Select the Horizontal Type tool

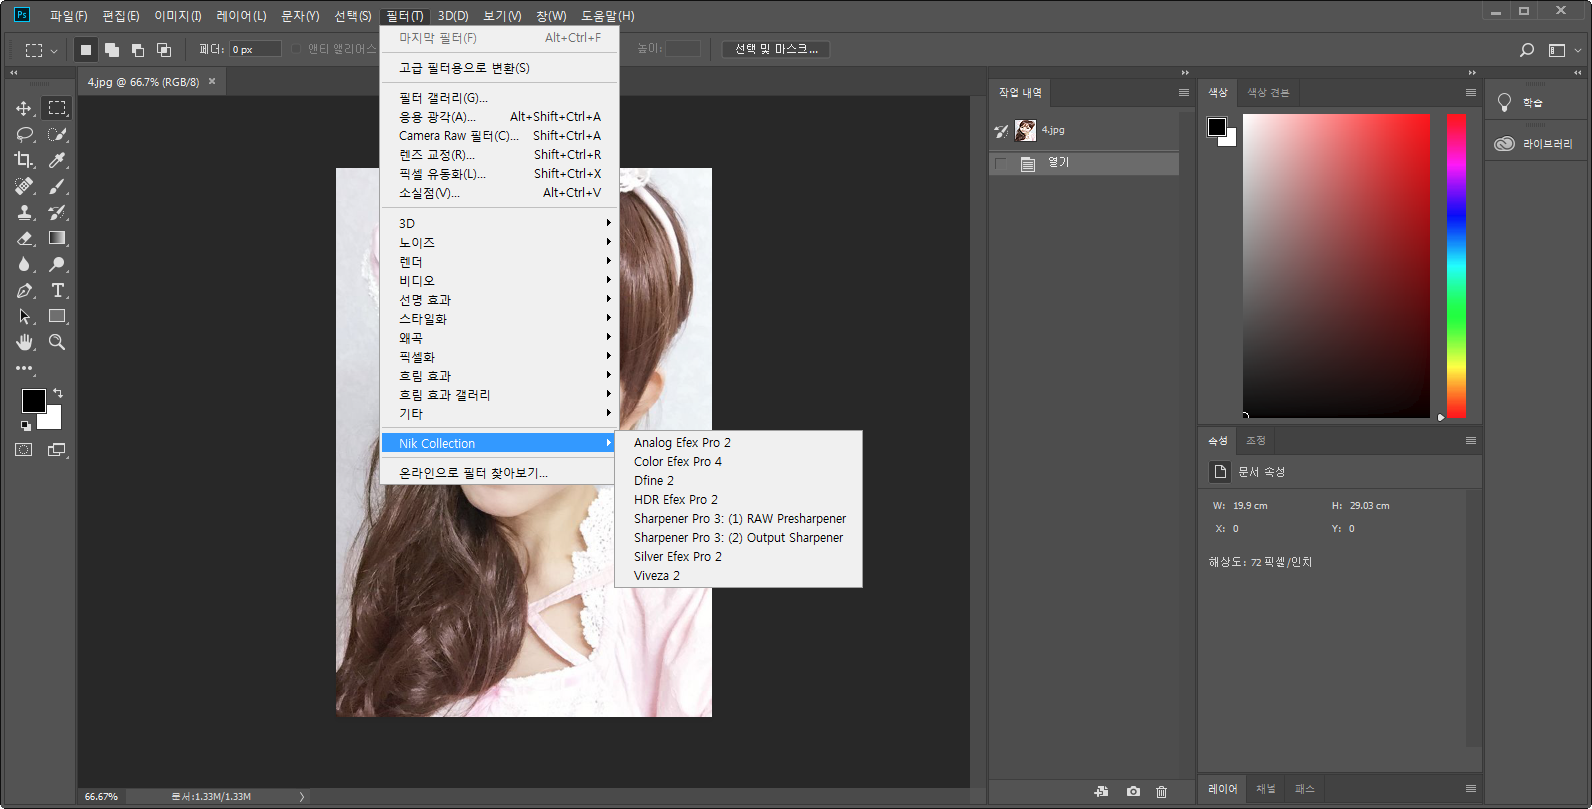57,290
